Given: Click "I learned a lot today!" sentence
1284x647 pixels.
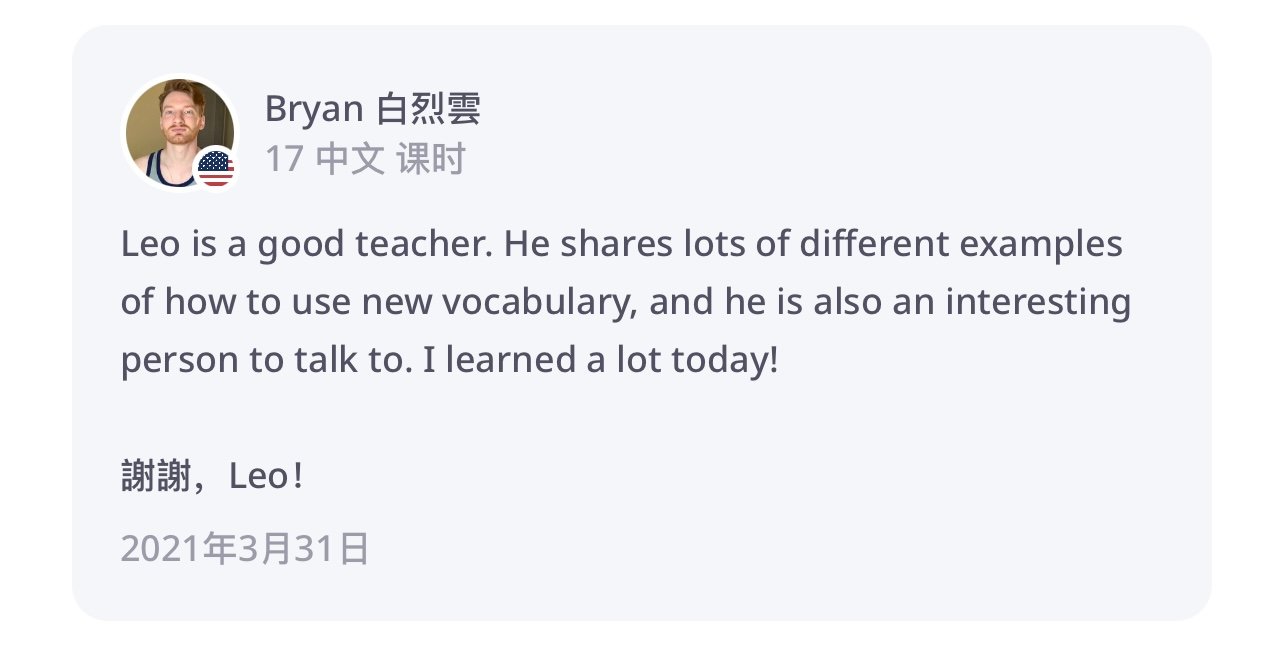Looking at the screenshot, I should [x=600, y=360].
